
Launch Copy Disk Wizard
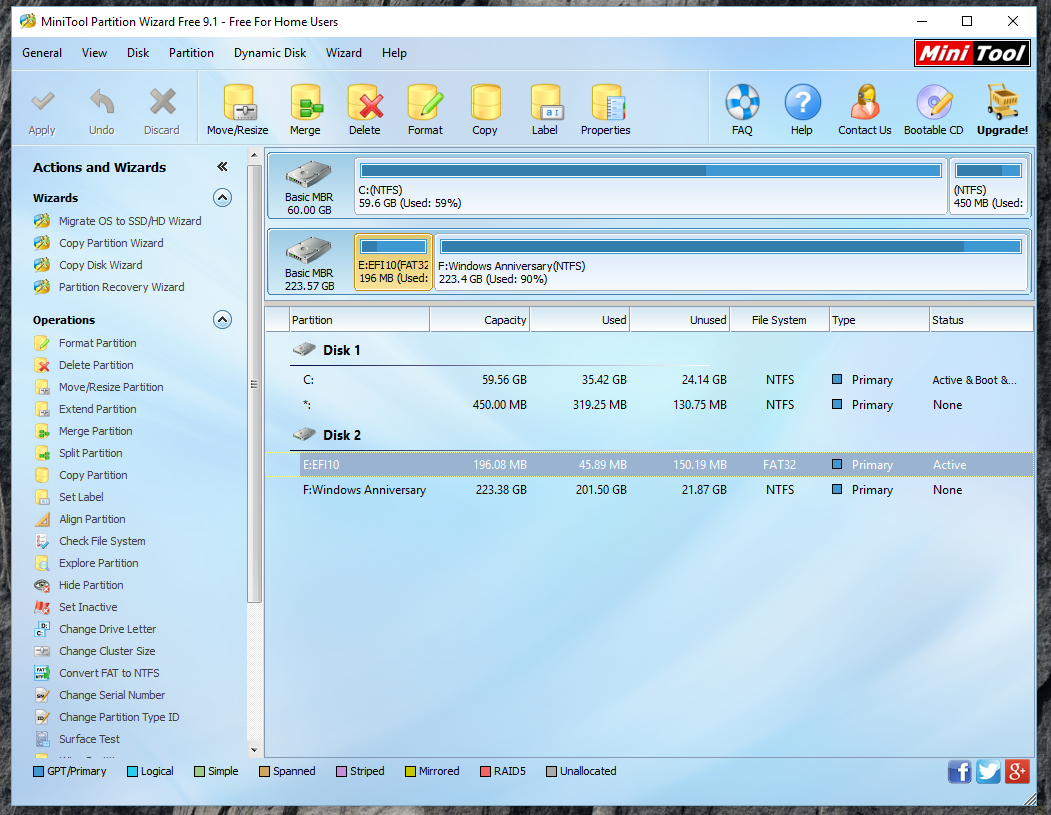101,265
